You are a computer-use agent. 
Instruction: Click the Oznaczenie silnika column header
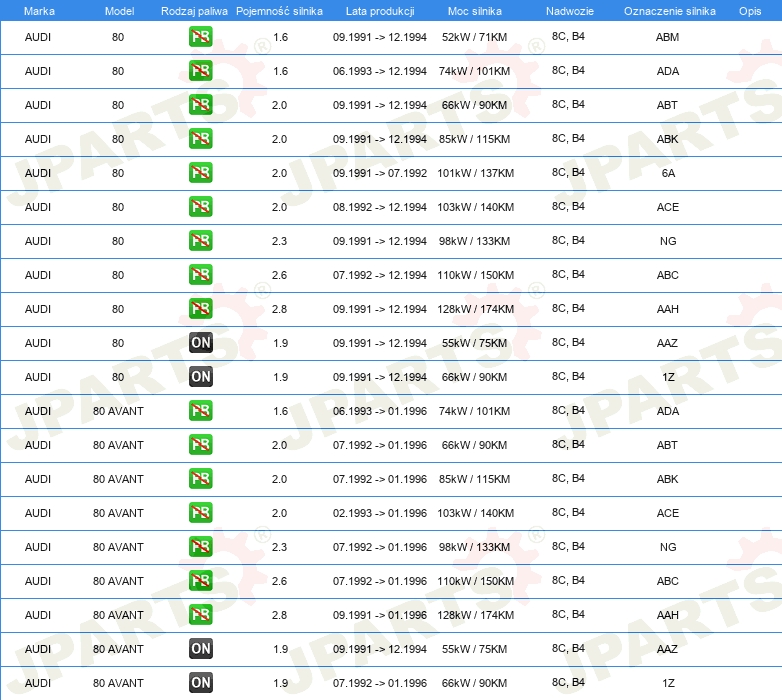coord(669,11)
